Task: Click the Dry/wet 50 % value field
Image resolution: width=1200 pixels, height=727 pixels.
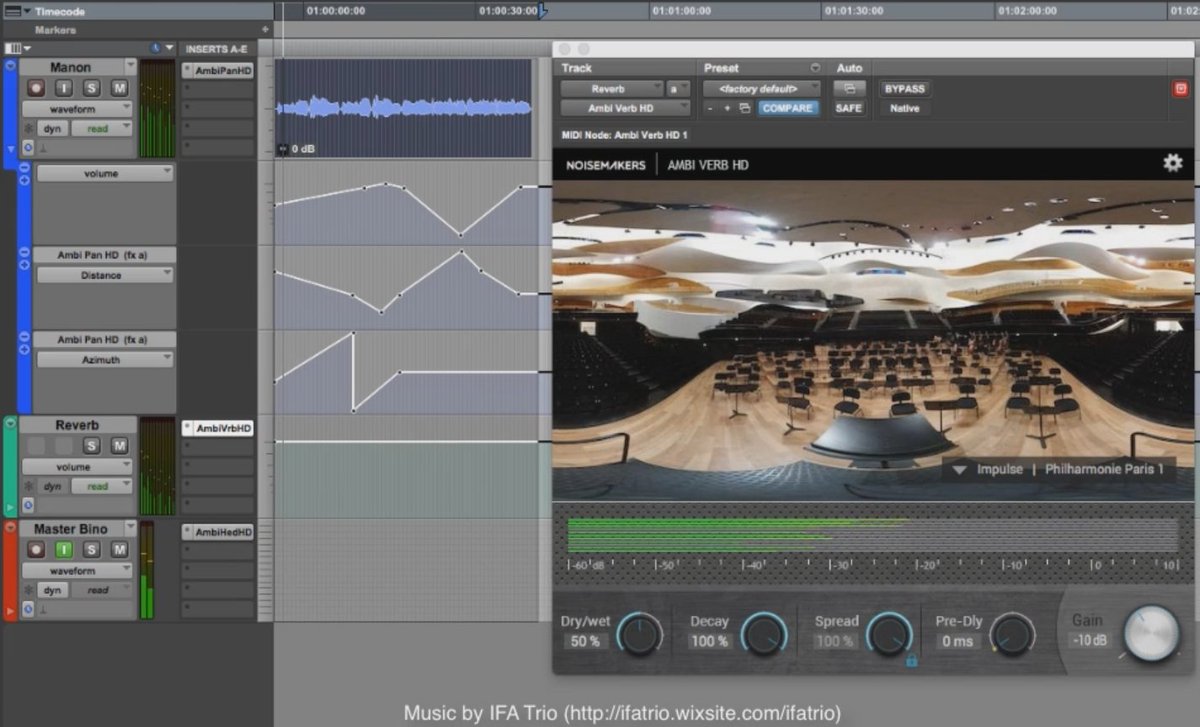Action: pos(585,642)
